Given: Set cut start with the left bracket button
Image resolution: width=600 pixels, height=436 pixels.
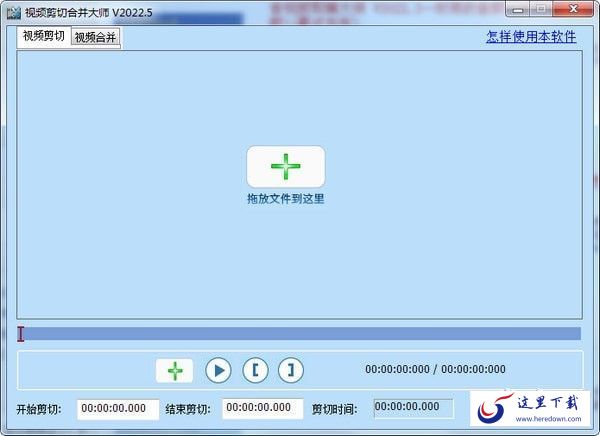Looking at the screenshot, I should [x=254, y=370].
